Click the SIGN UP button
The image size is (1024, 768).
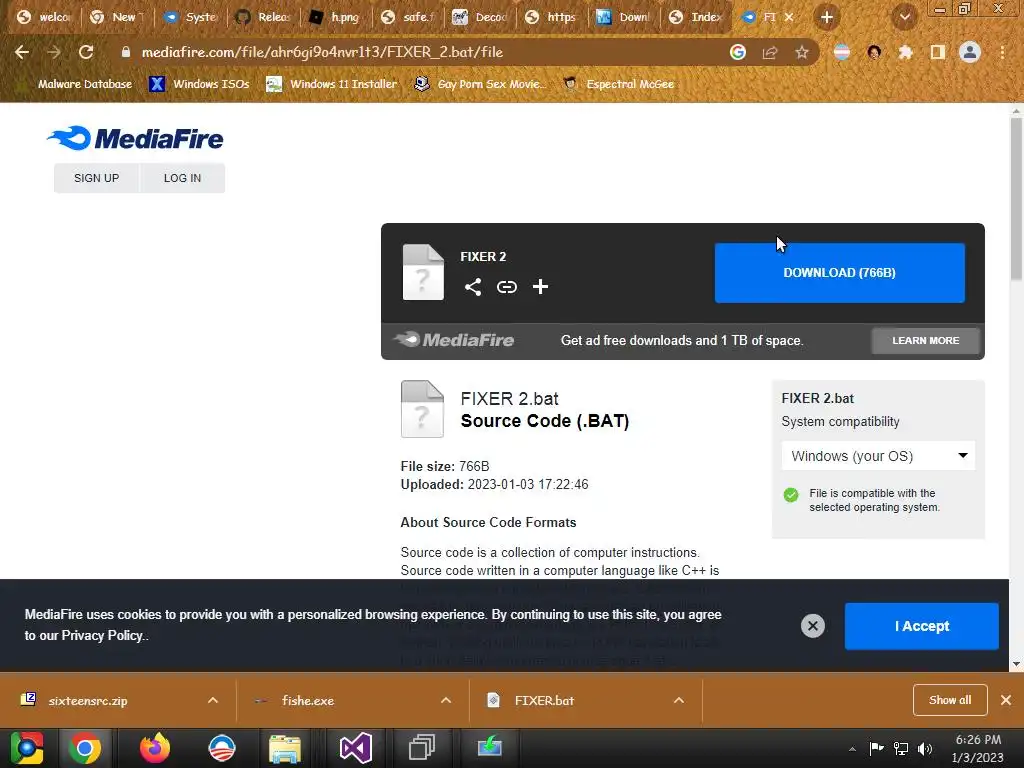point(97,178)
